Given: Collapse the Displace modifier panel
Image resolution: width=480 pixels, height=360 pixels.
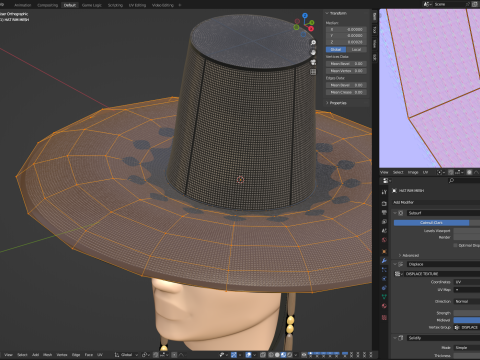Looking at the screenshot, I should coord(395,264).
